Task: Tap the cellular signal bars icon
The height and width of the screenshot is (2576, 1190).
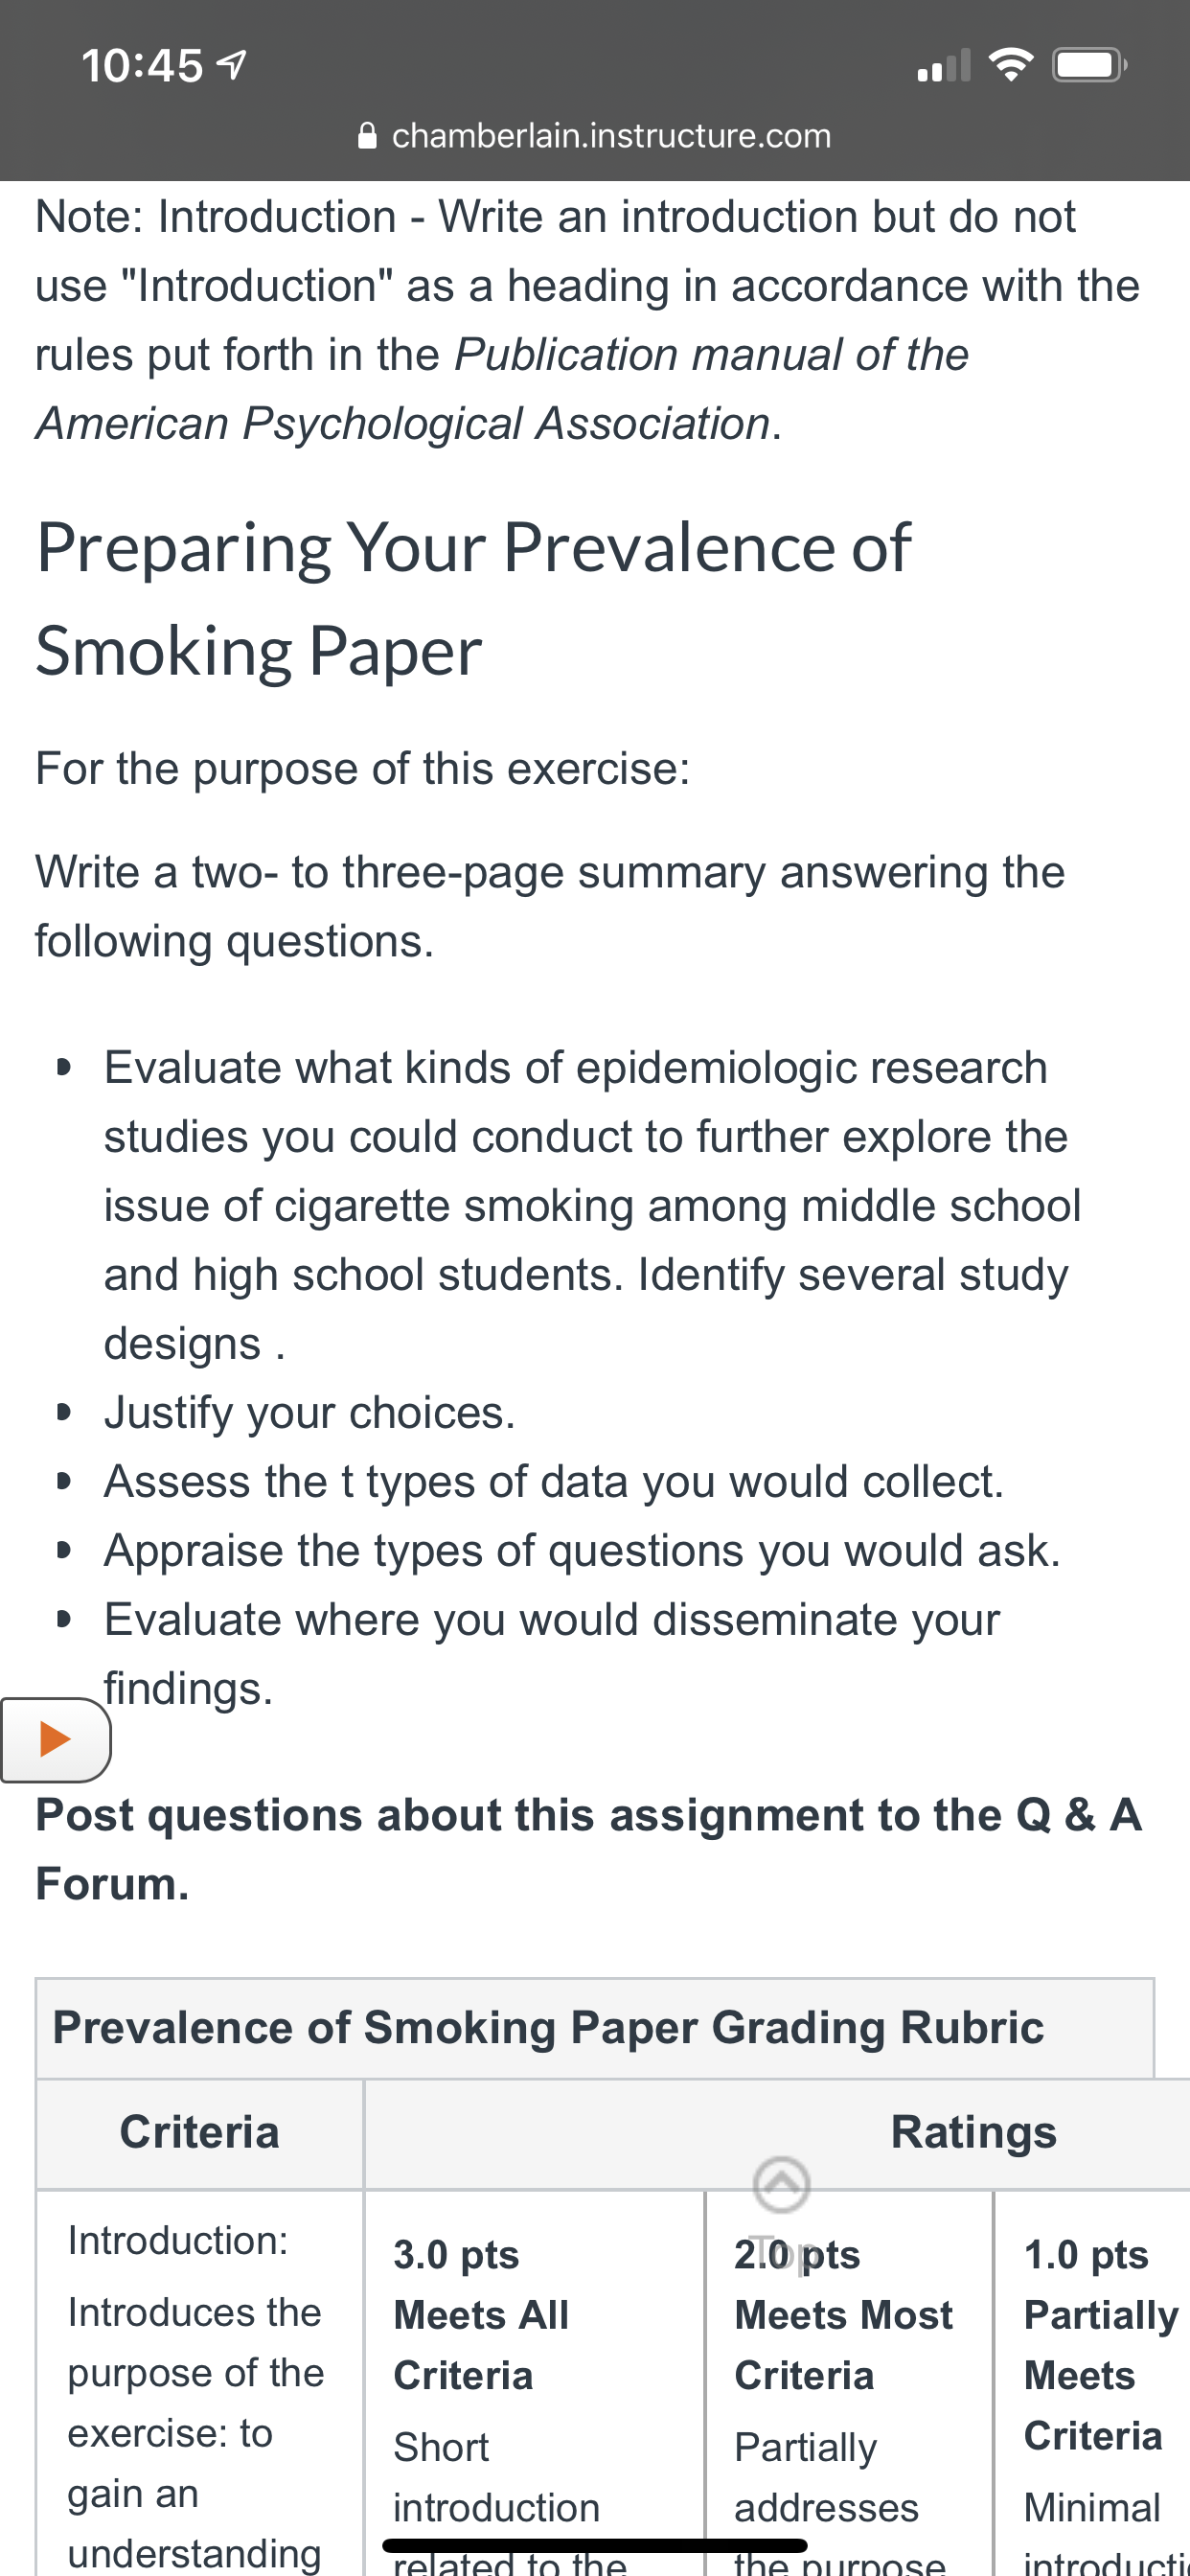Action: click(x=944, y=65)
